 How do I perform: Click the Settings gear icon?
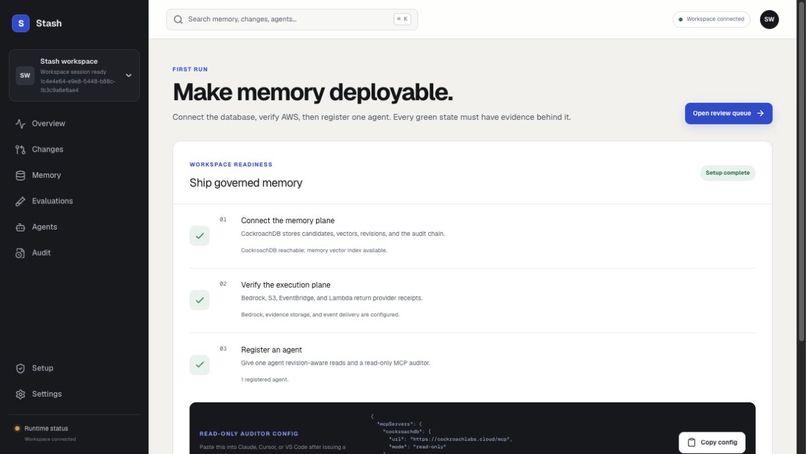pos(21,394)
